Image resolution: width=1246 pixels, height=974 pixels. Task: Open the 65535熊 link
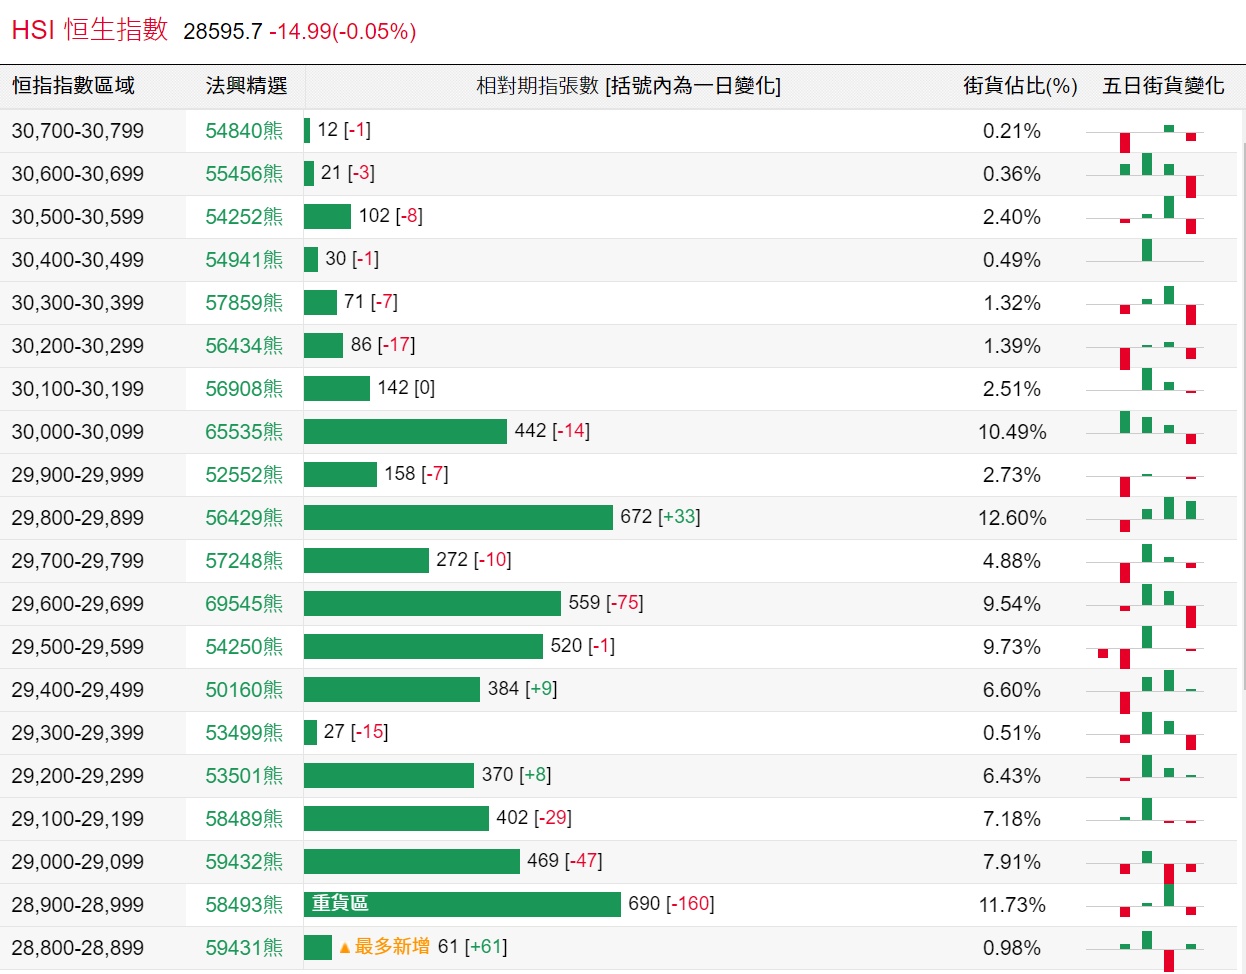click(244, 432)
